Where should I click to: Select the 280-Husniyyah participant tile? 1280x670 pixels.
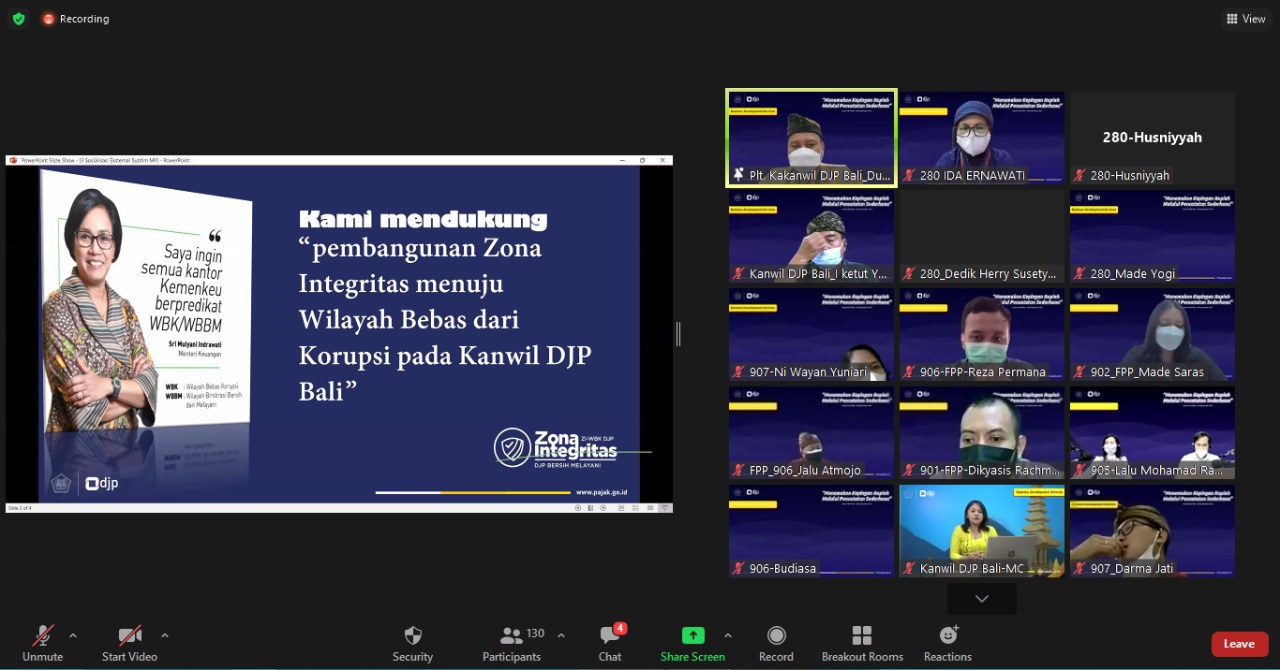tap(1152, 138)
